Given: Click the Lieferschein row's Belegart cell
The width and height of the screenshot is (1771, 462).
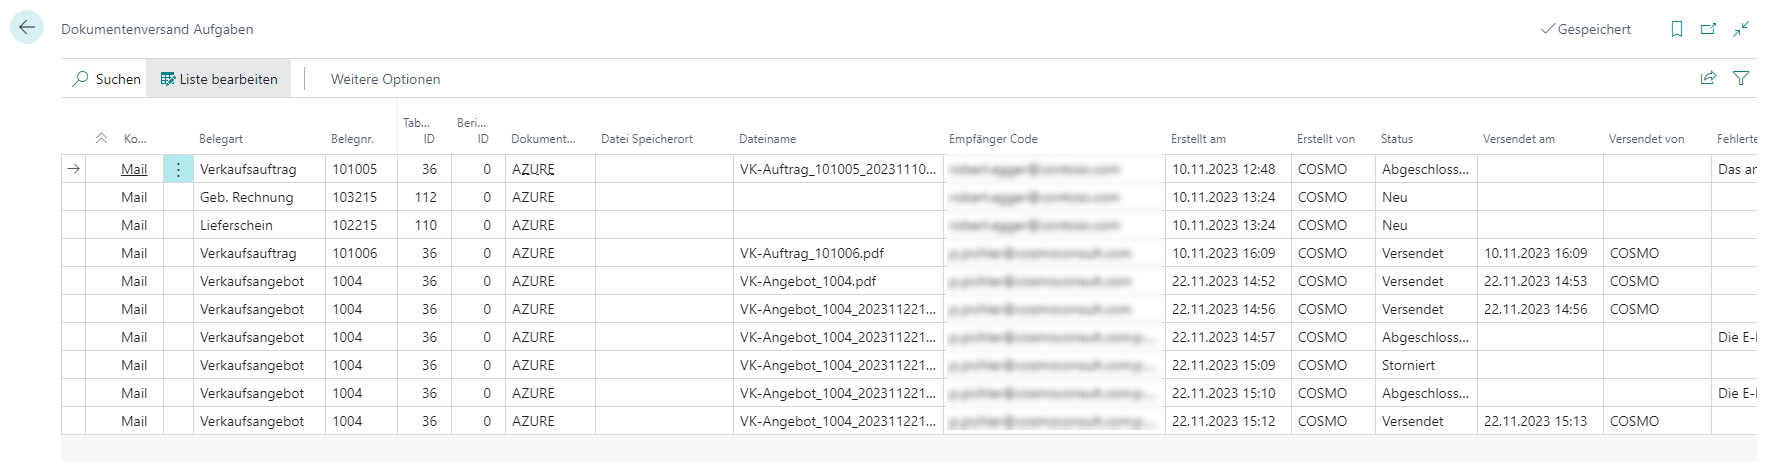Looking at the screenshot, I should (x=236, y=226).
